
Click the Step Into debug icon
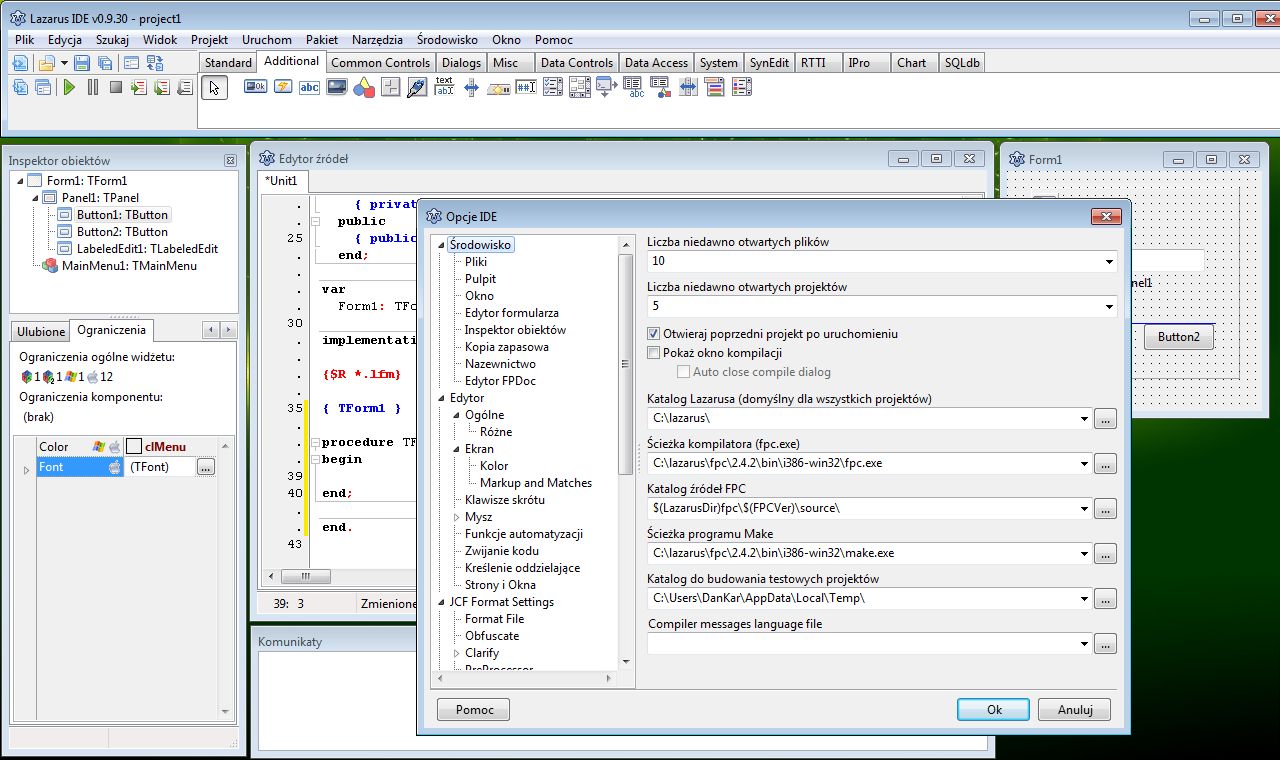pyautogui.click(x=139, y=87)
